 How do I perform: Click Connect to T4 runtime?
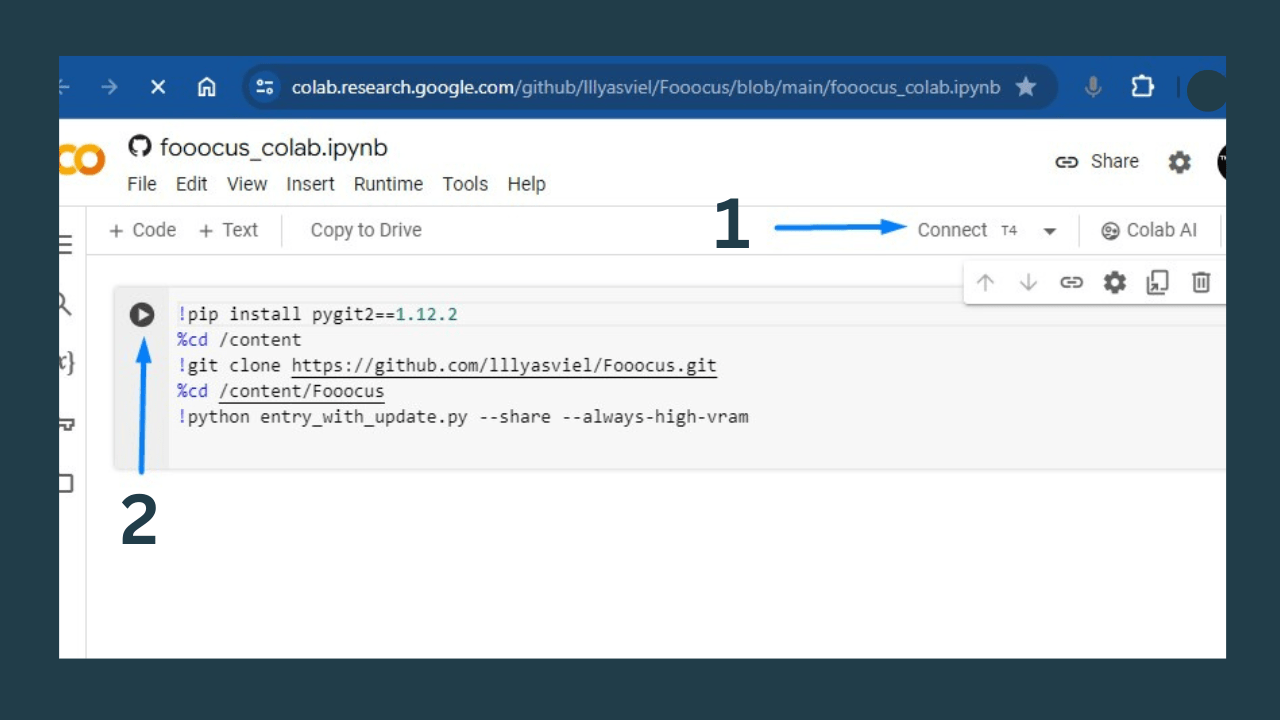point(967,230)
